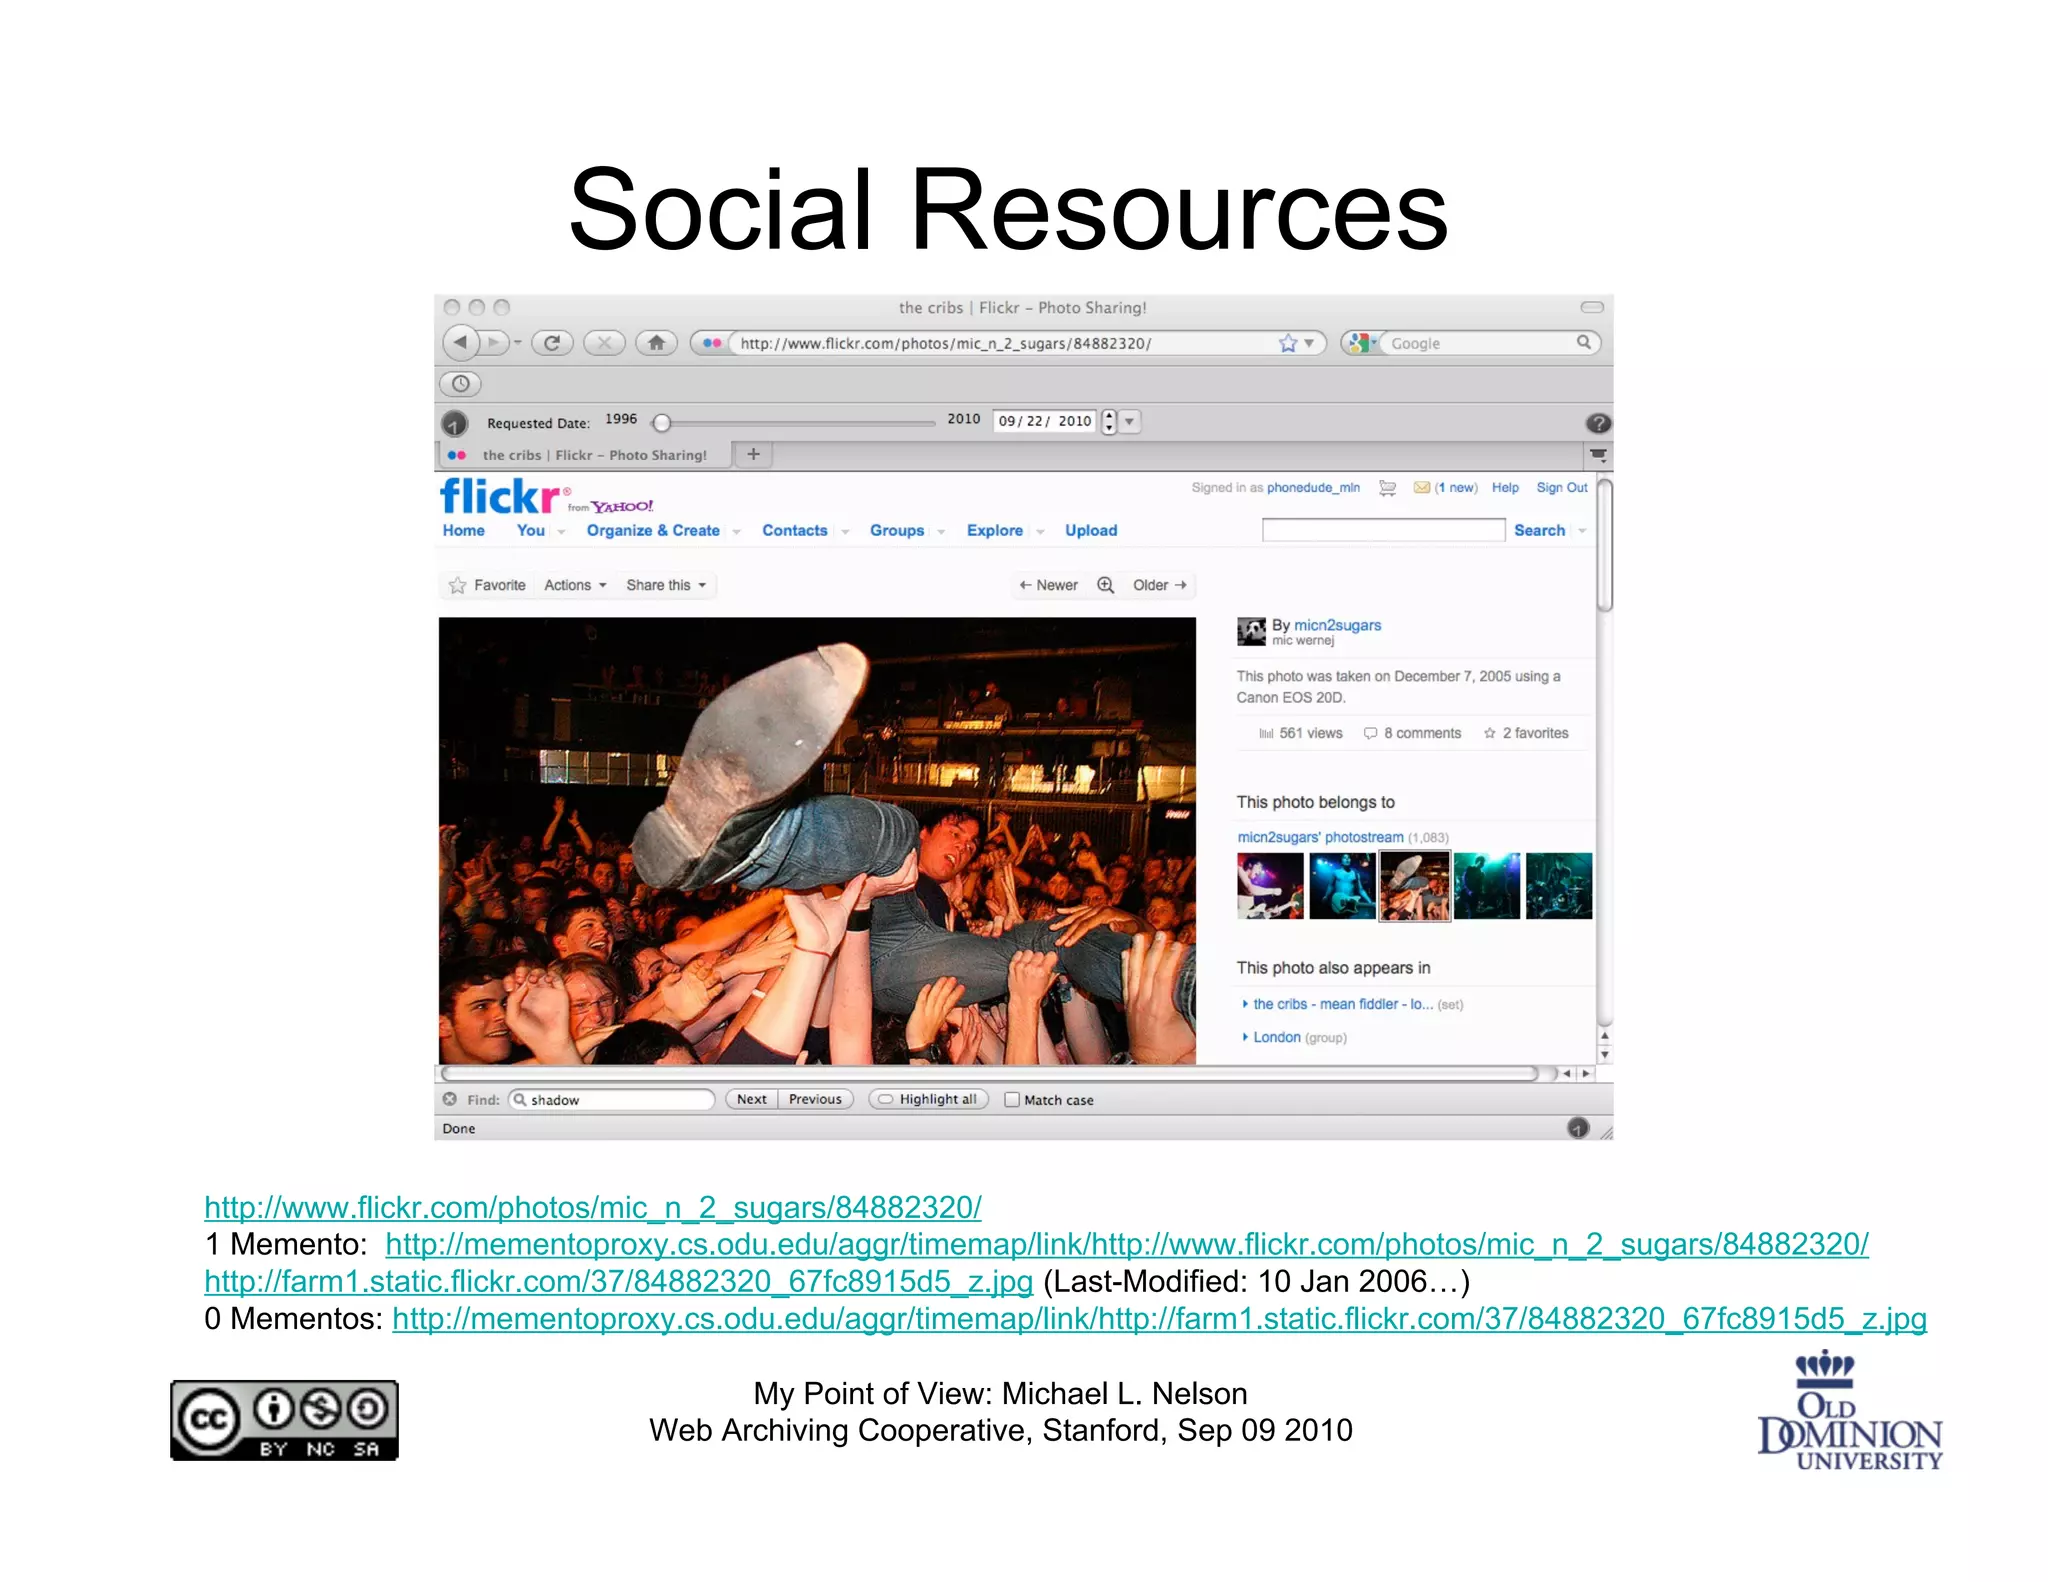The height and width of the screenshot is (1582, 2048).
Task: Open the Share this dropdown
Action: pyautogui.click(x=666, y=585)
